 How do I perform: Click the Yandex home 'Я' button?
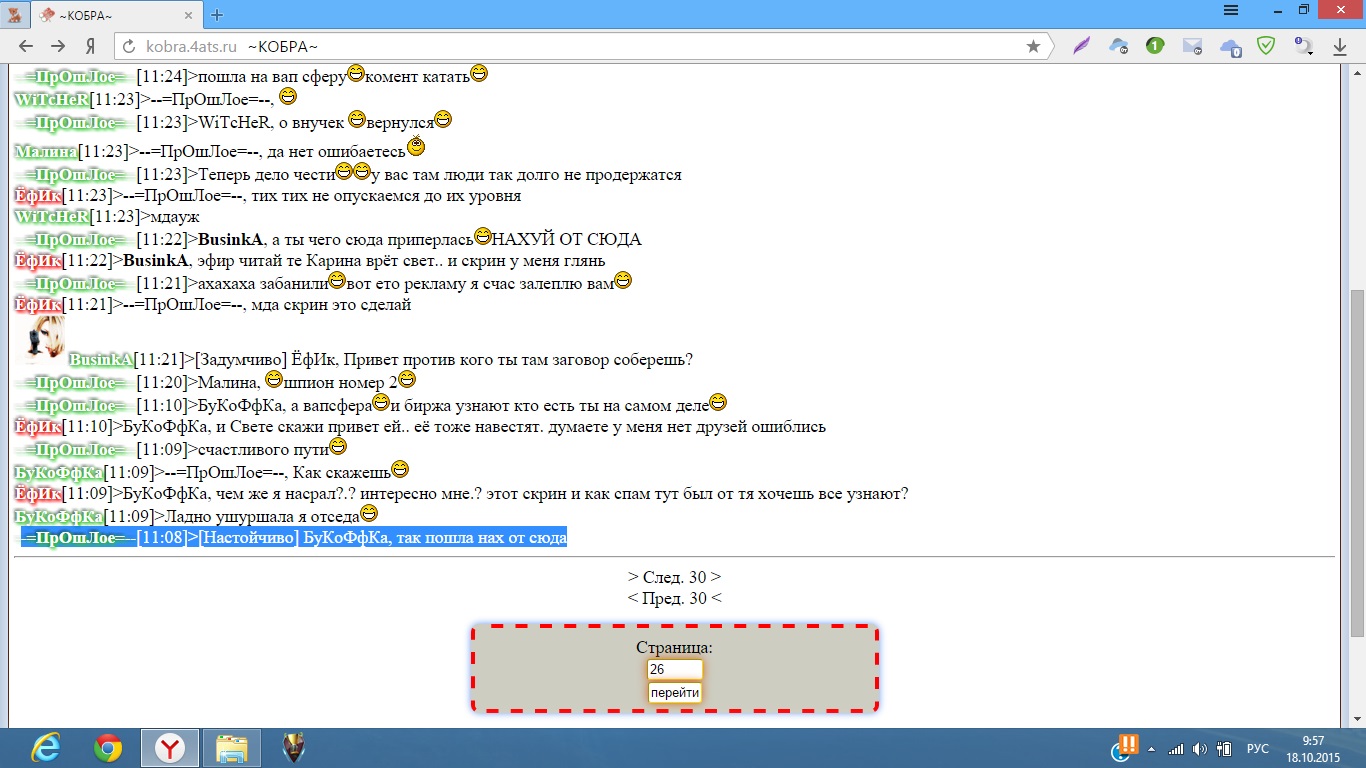click(90, 46)
